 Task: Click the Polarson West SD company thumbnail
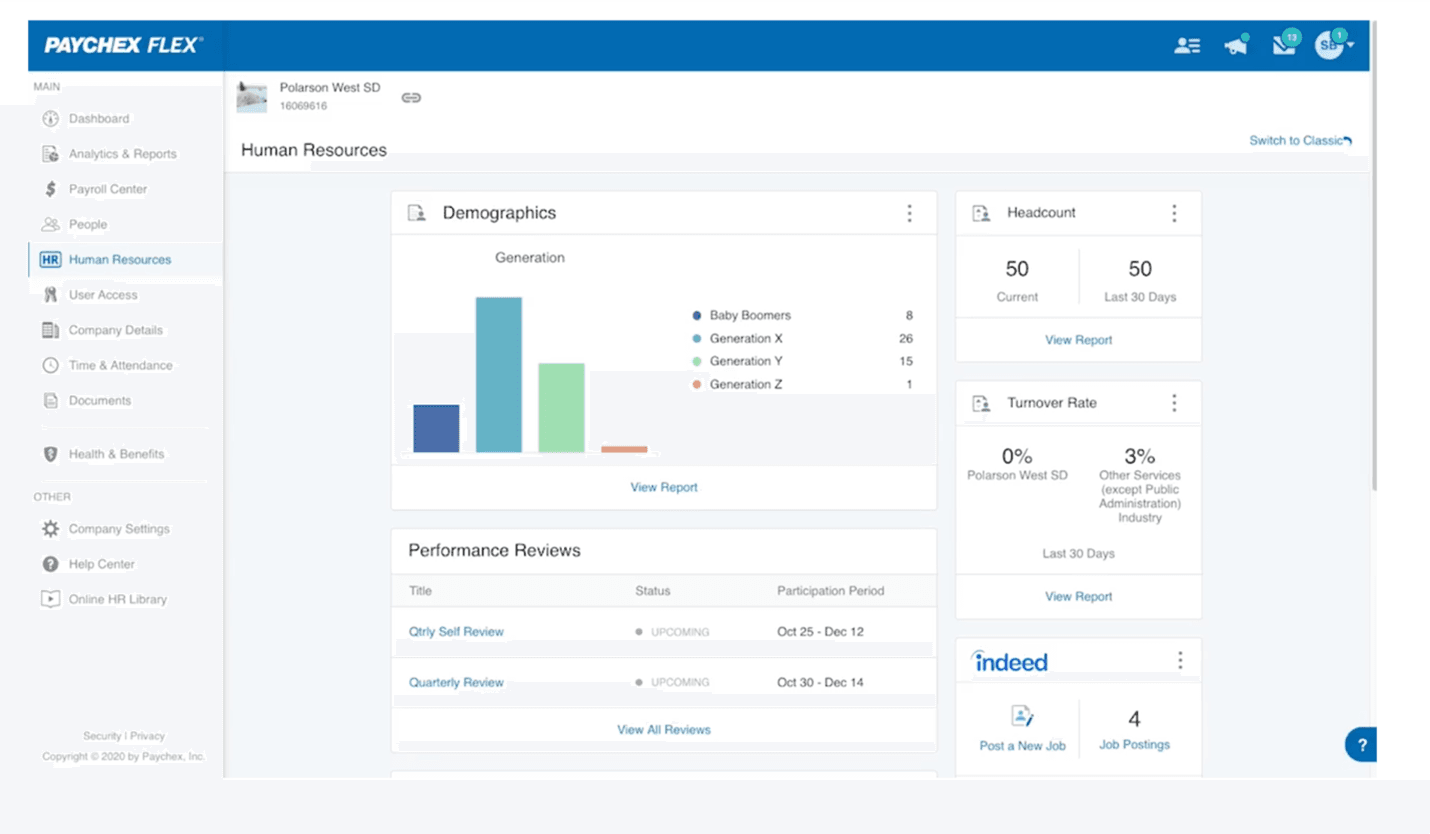[x=250, y=97]
